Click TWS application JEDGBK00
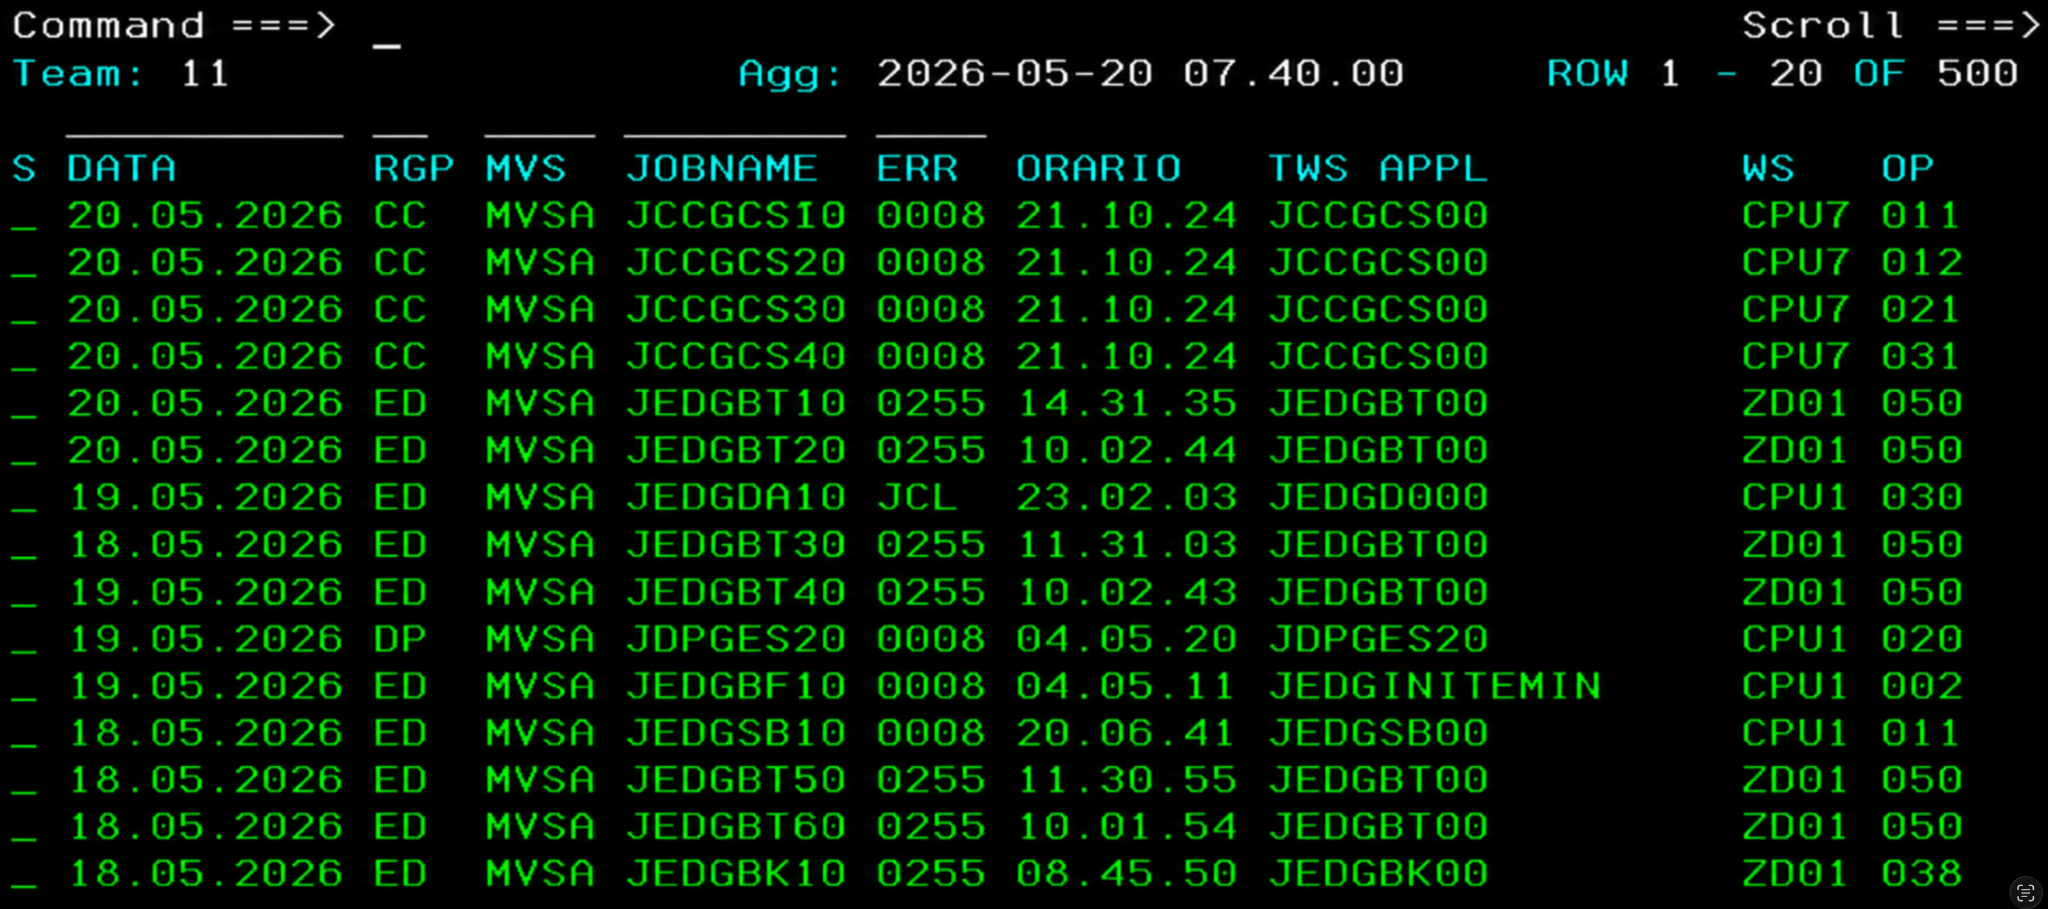The width and height of the screenshot is (2048, 909). (x=1378, y=875)
